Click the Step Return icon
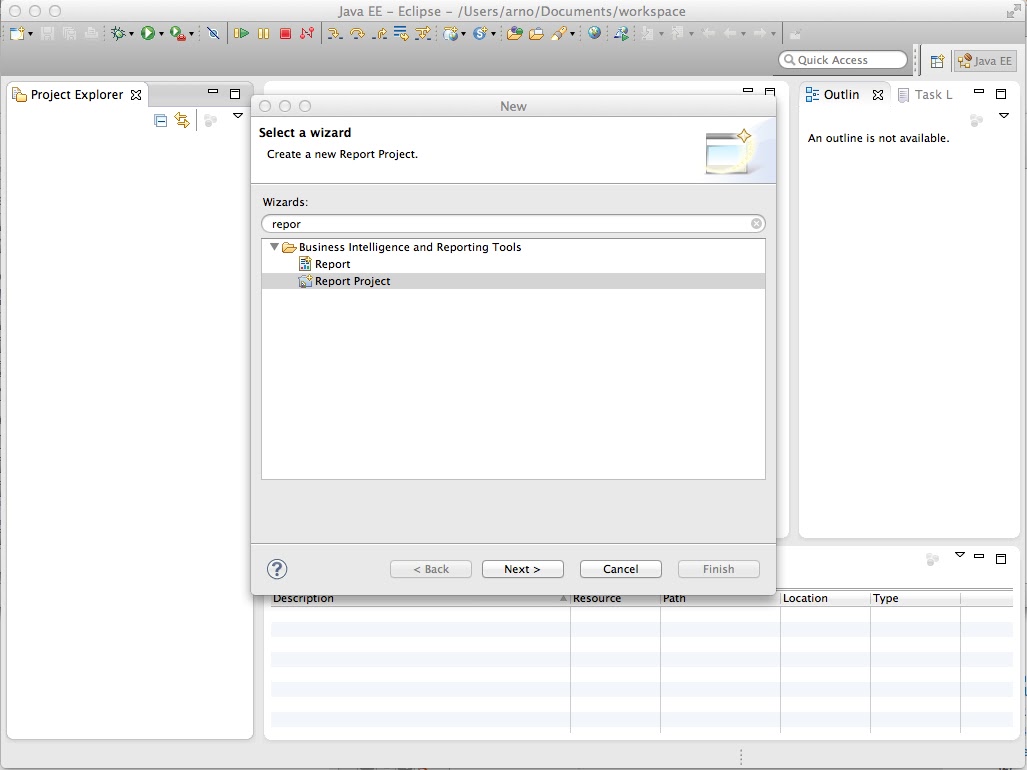1027x770 pixels. pos(379,33)
